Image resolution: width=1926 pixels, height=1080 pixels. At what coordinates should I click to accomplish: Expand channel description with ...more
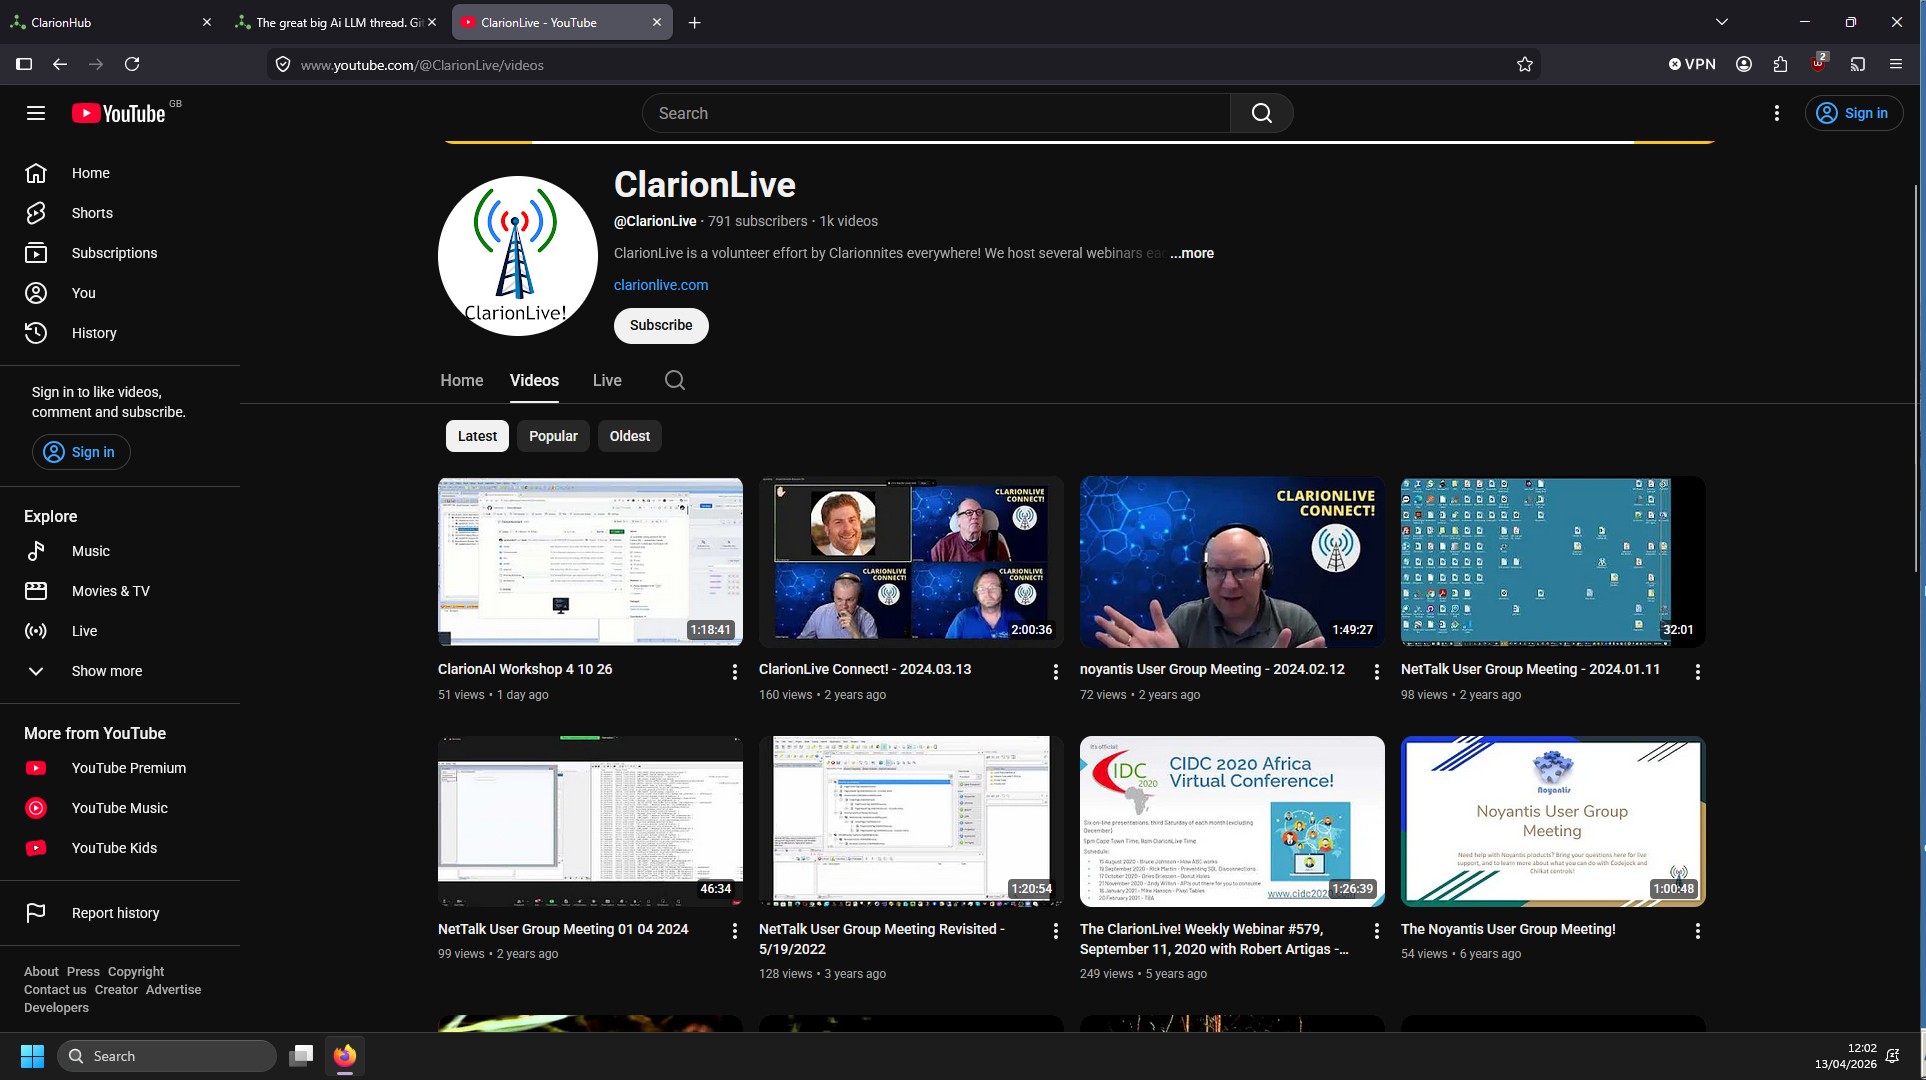(x=1192, y=254)
